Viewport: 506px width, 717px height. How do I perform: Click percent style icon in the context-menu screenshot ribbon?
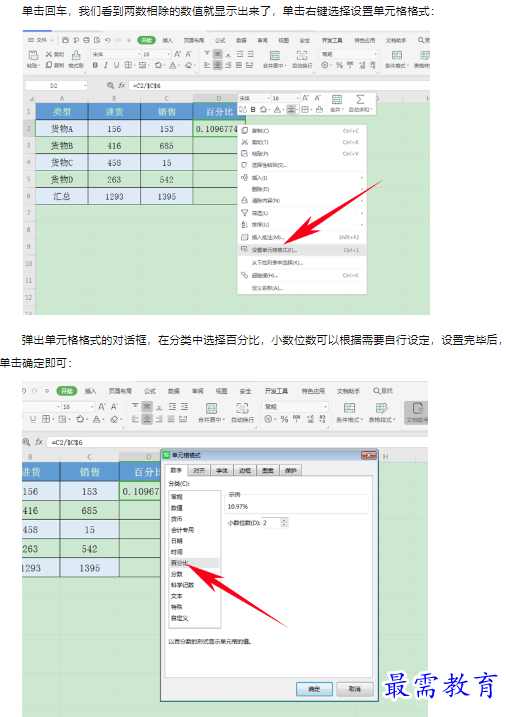pyautogui.click(x=339, y=65)
